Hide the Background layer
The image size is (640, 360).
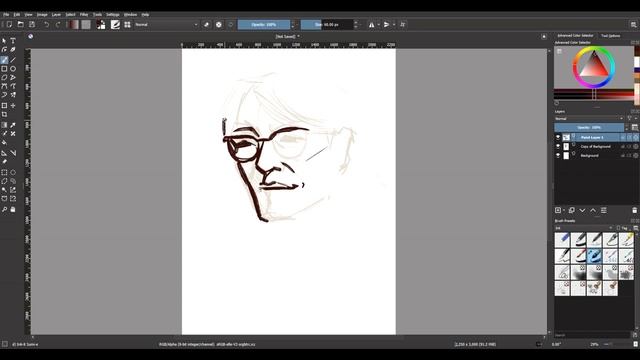tap(558, 156)
